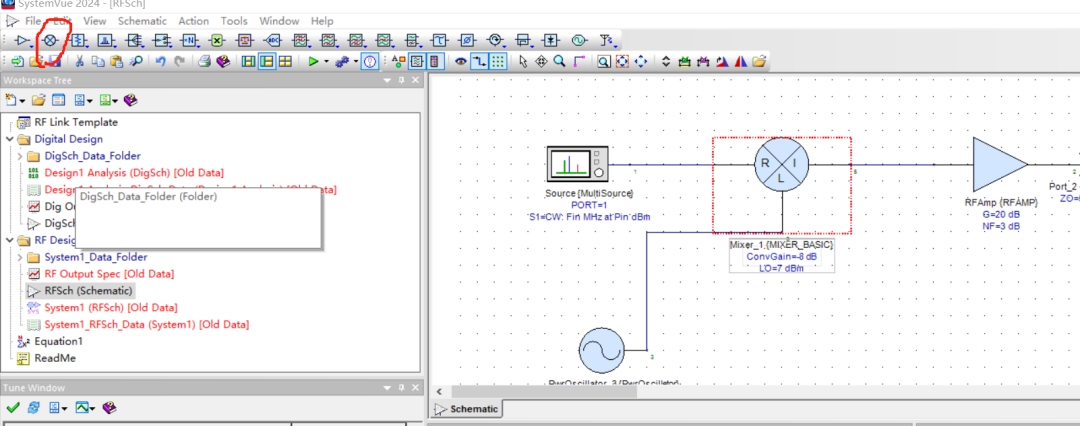Open the Tools menu

[234, 21]
